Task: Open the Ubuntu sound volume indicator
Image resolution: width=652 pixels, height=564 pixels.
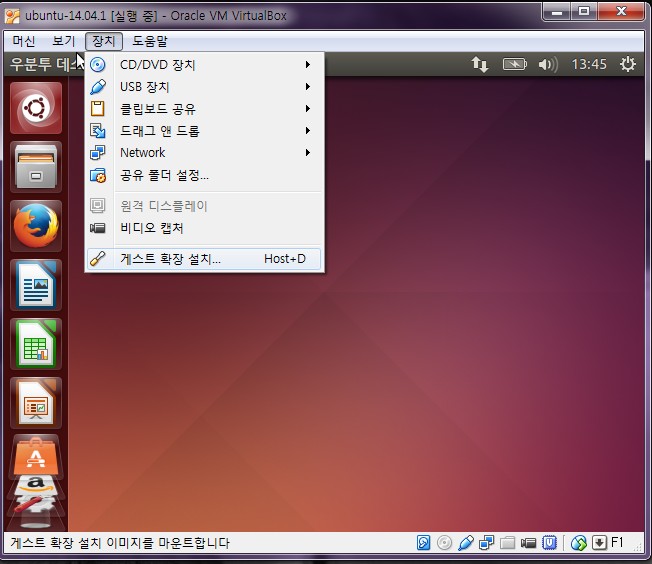Action: click(x=547, y=64)
